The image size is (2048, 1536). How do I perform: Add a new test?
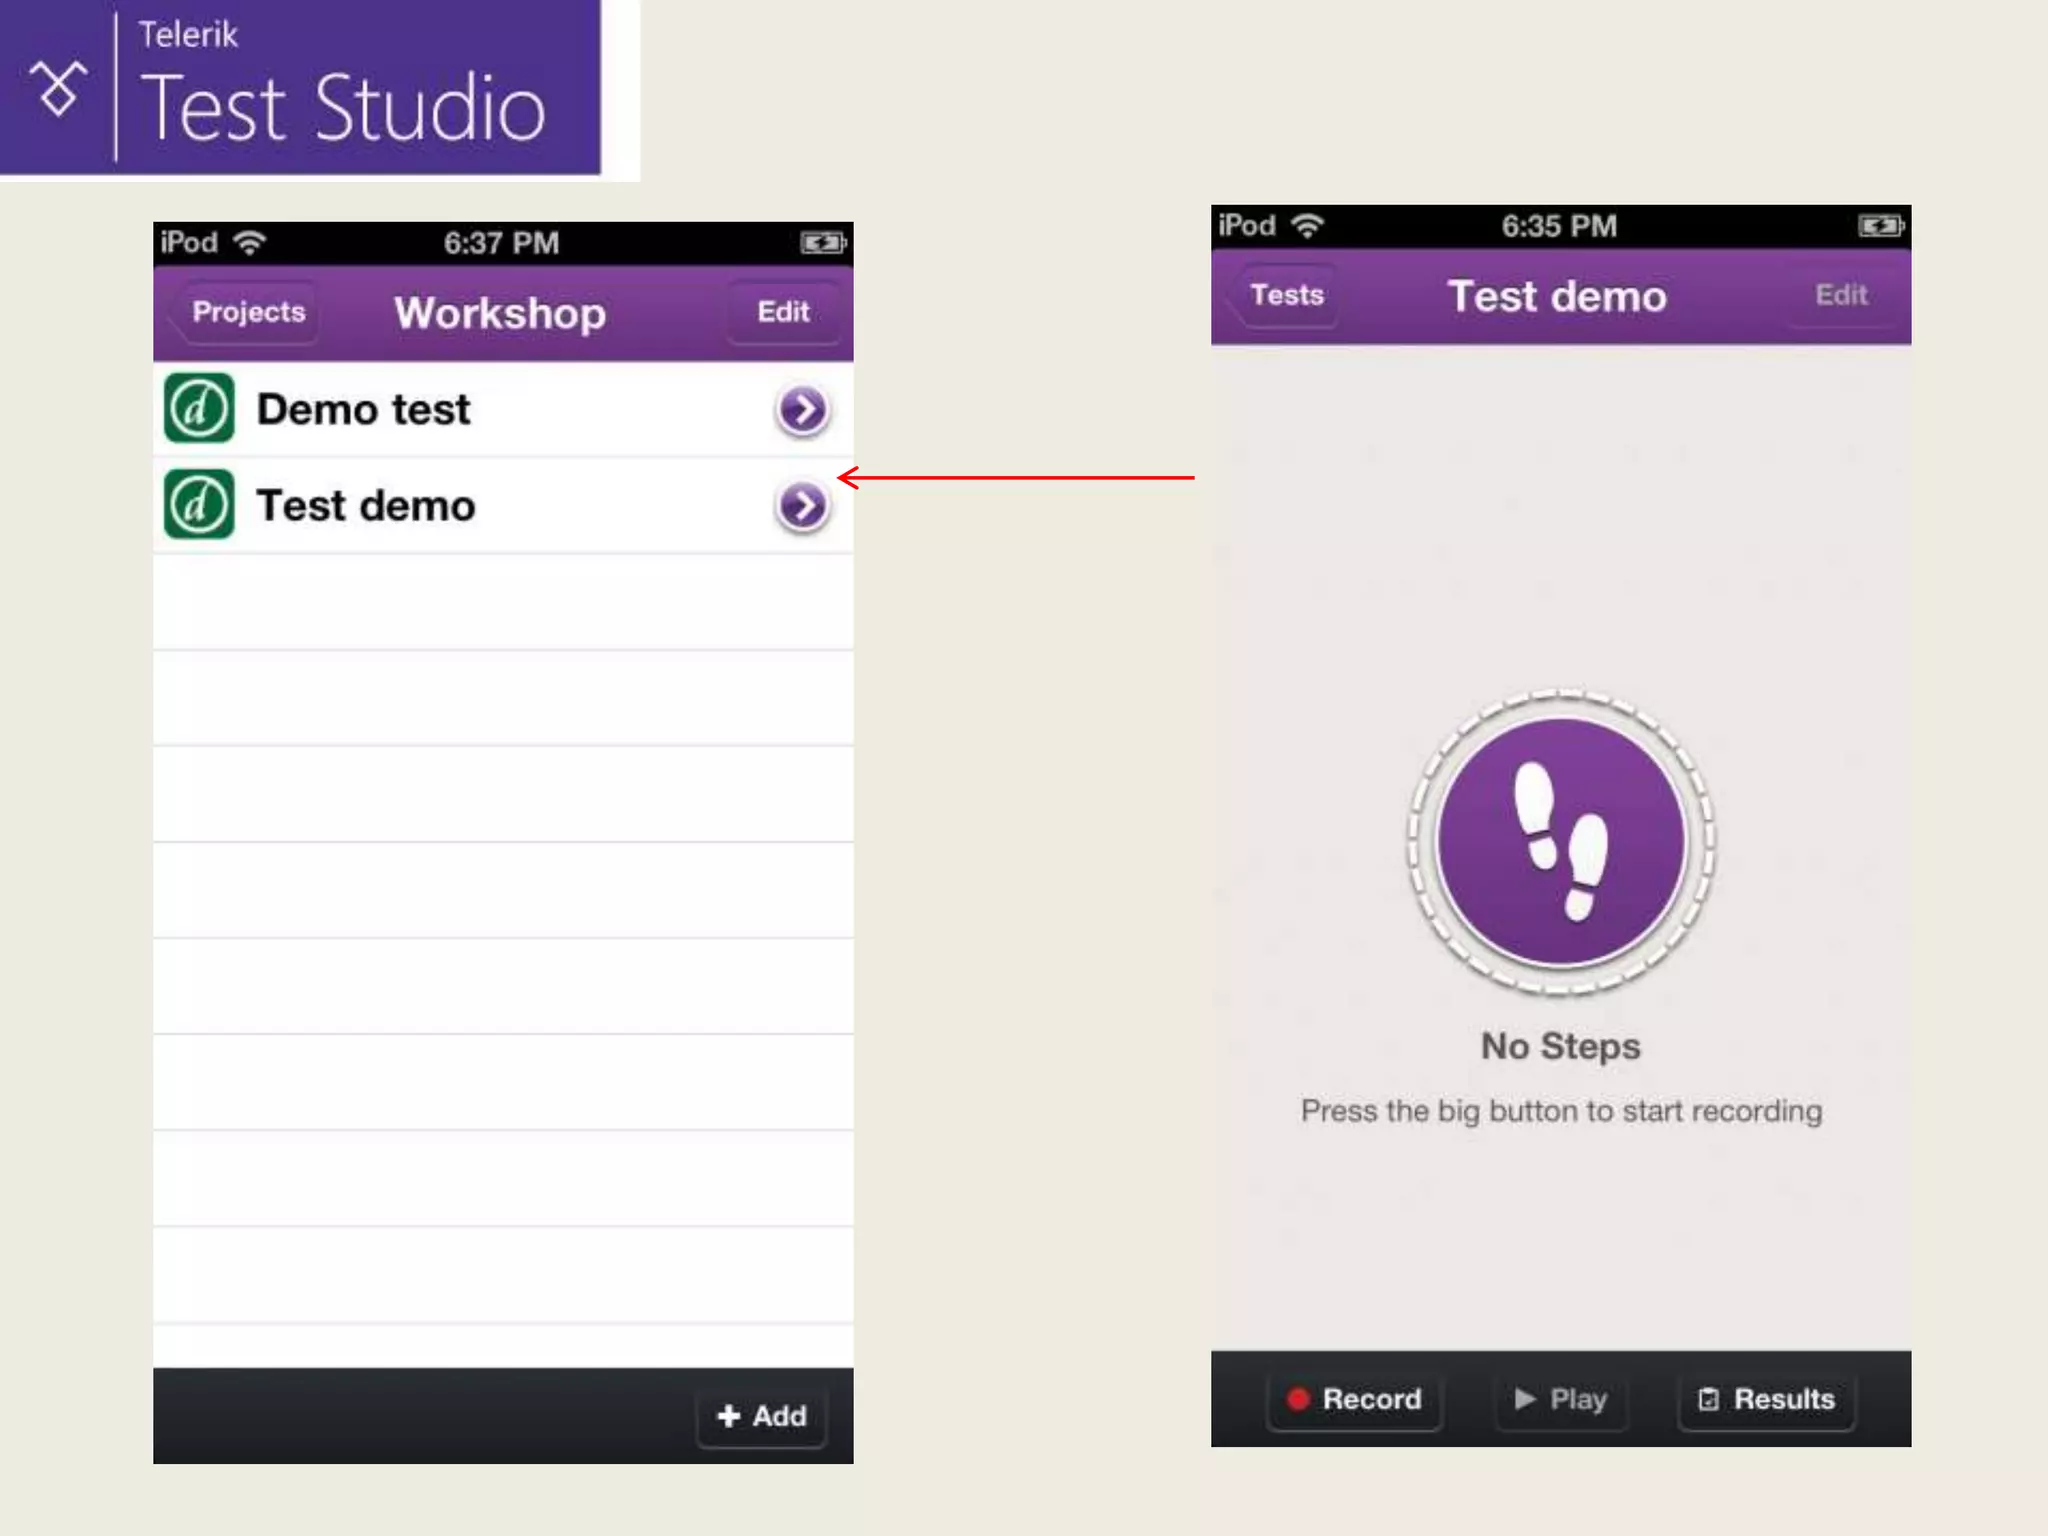(x=762, y=1416)
